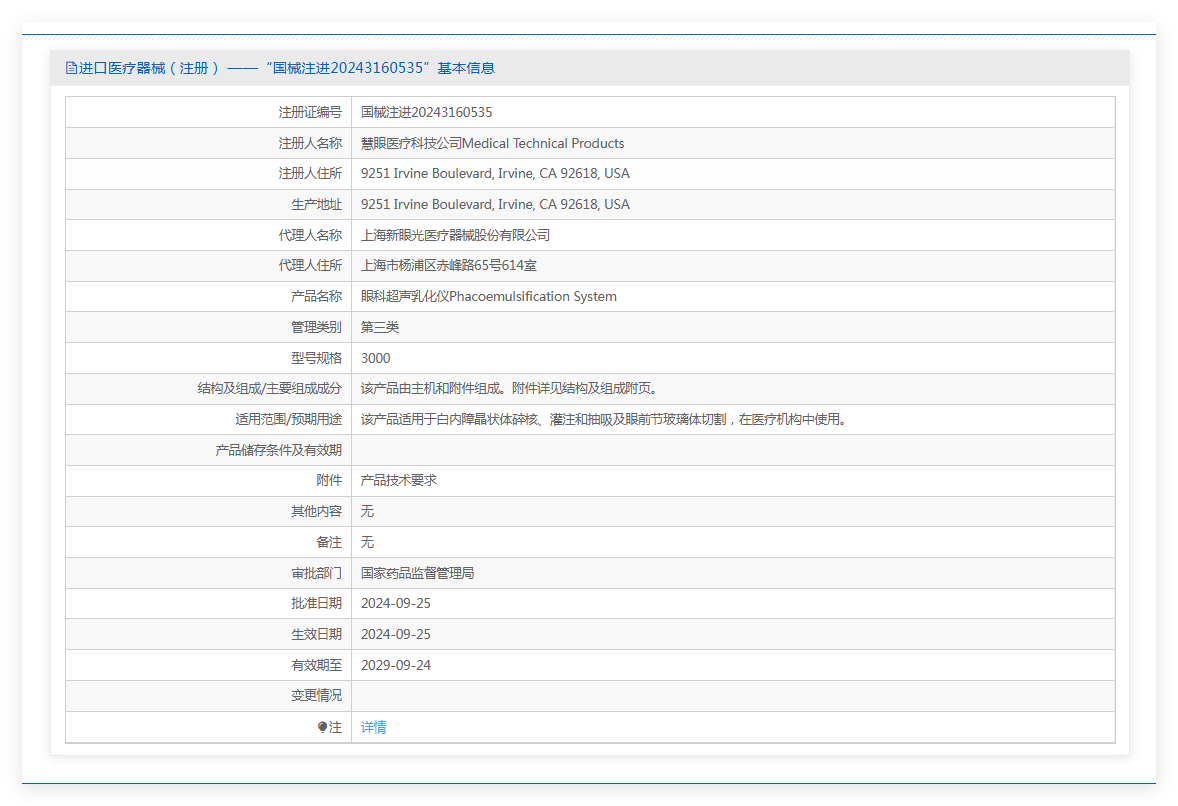Click the 型号规格 label
Image resolution: width=1178 pixels, height=806 pixels.
pos(316,358)
